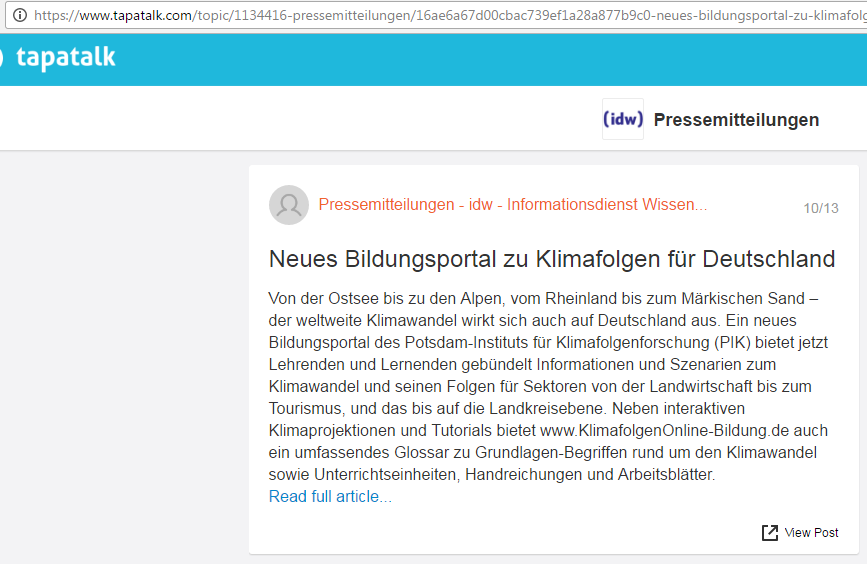Focus the browser URL address field
The width and height of the screenshot is (867, 564).
tap(450, 15)
